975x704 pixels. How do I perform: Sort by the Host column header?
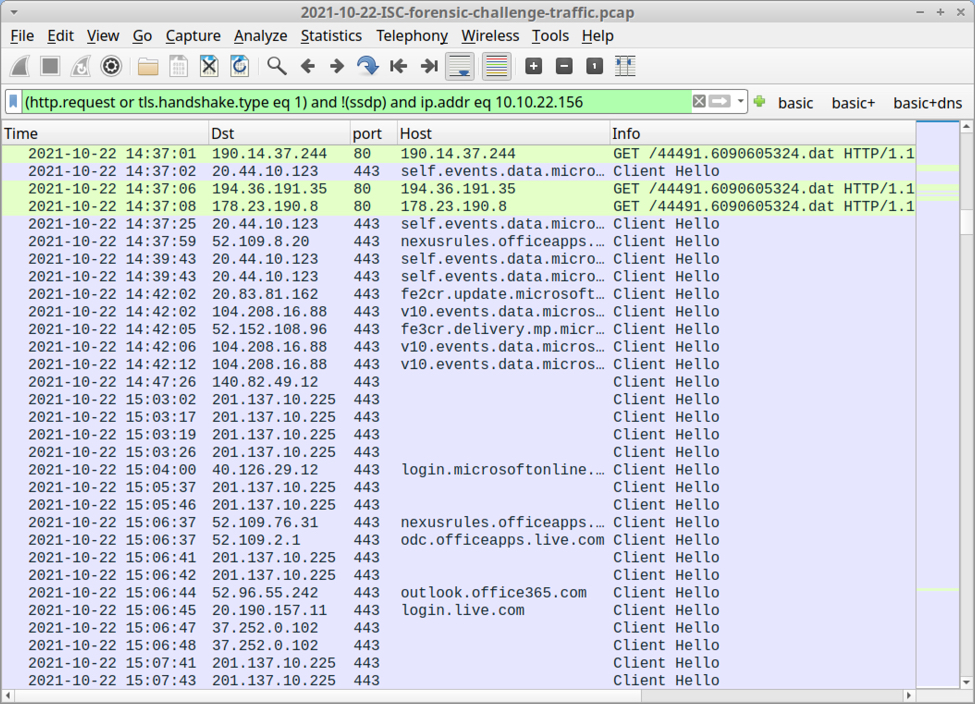(x=502, y=133)
